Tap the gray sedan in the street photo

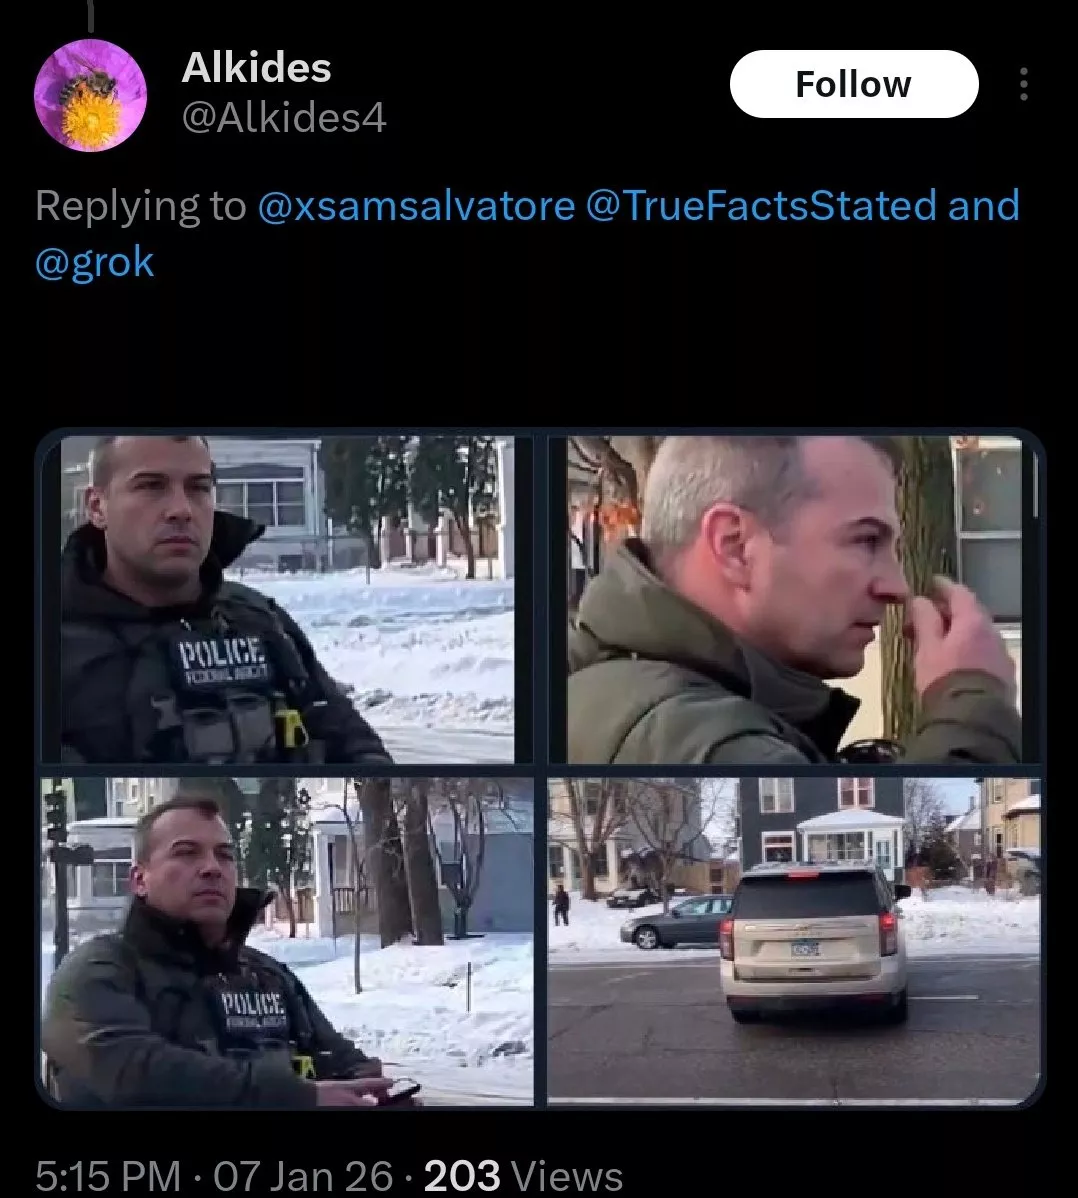(x=675, y=921)
